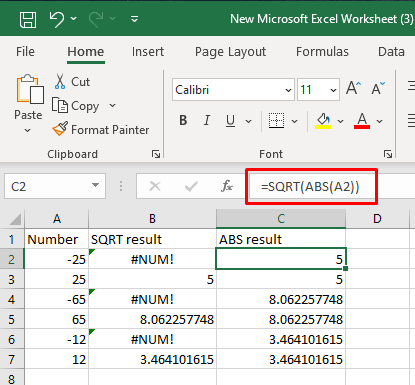
Task: Toggle Bold formatting
Action: (x=183, y=120)
